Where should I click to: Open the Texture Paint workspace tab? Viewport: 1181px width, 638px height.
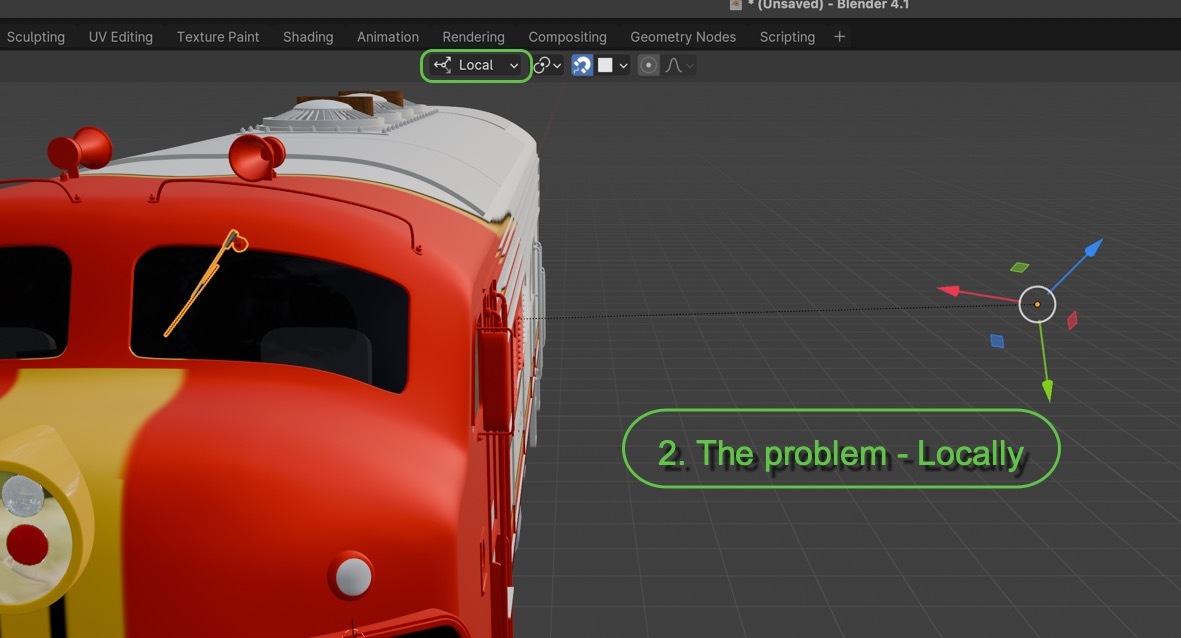click(x=218, y=37)
